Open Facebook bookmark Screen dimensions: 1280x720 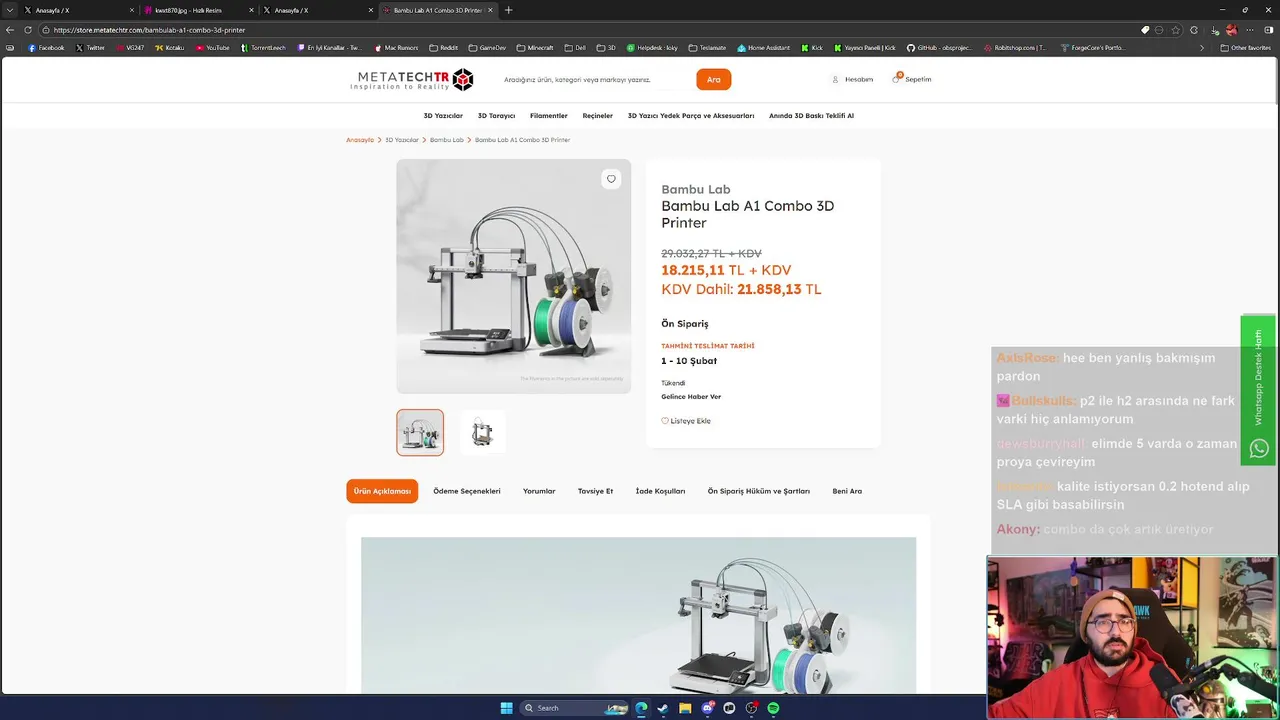click(x=46, y=47)
